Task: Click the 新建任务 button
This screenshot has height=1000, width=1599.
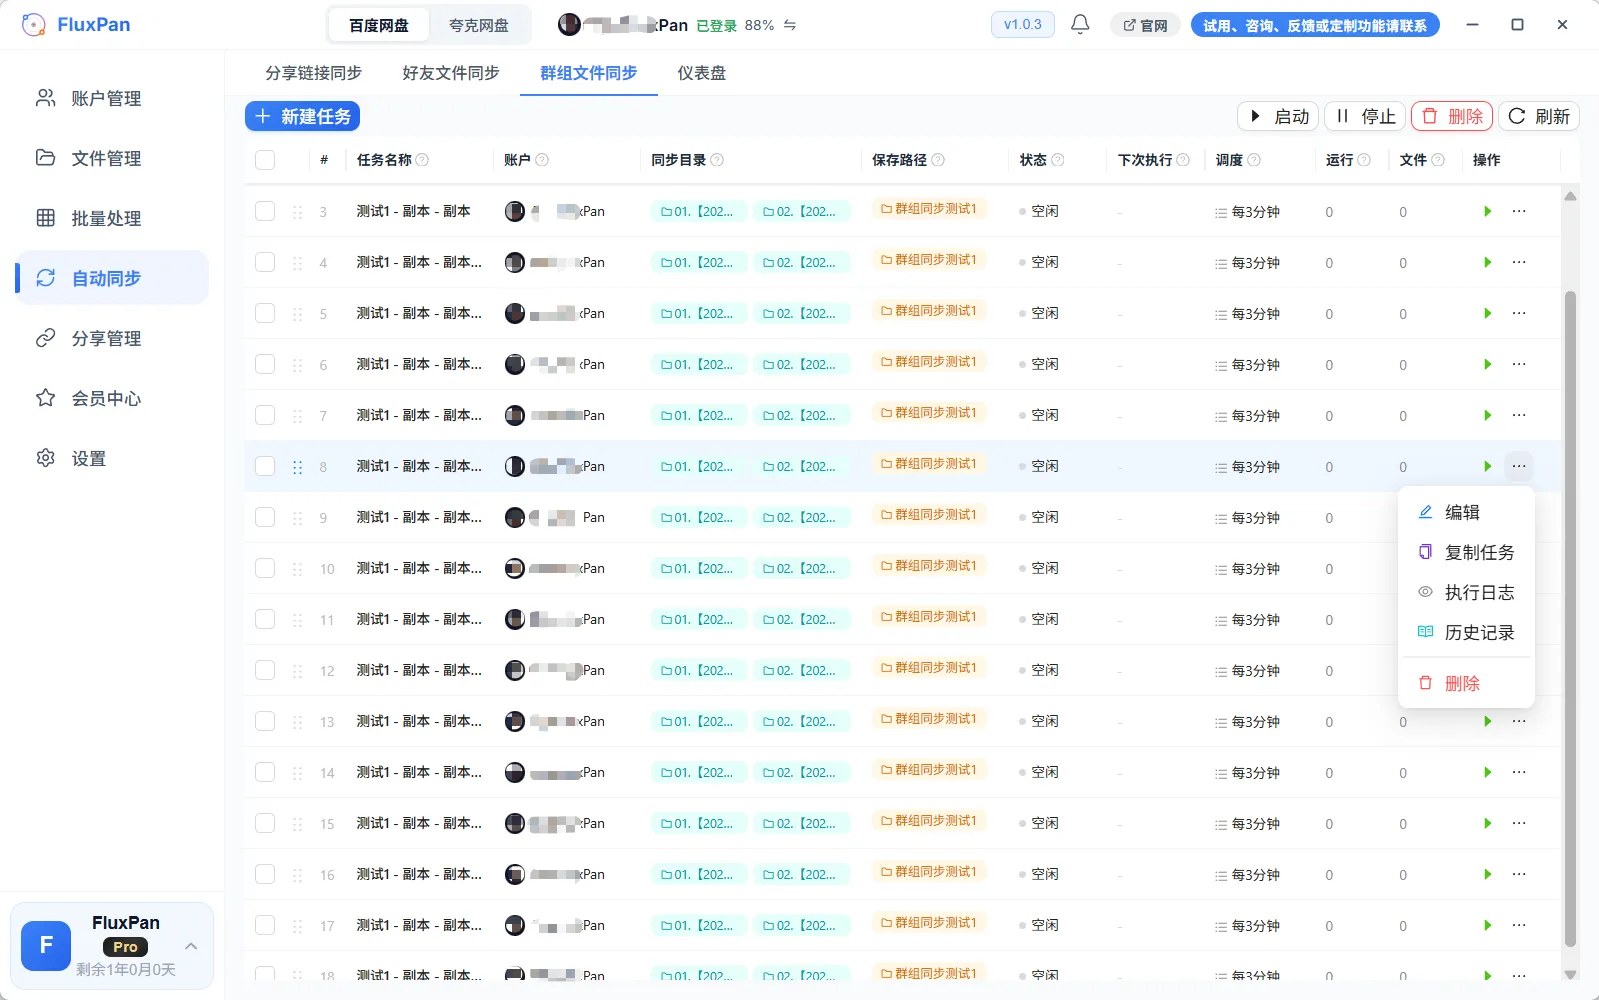Action: pyautogui.click(x=302, y=117)
